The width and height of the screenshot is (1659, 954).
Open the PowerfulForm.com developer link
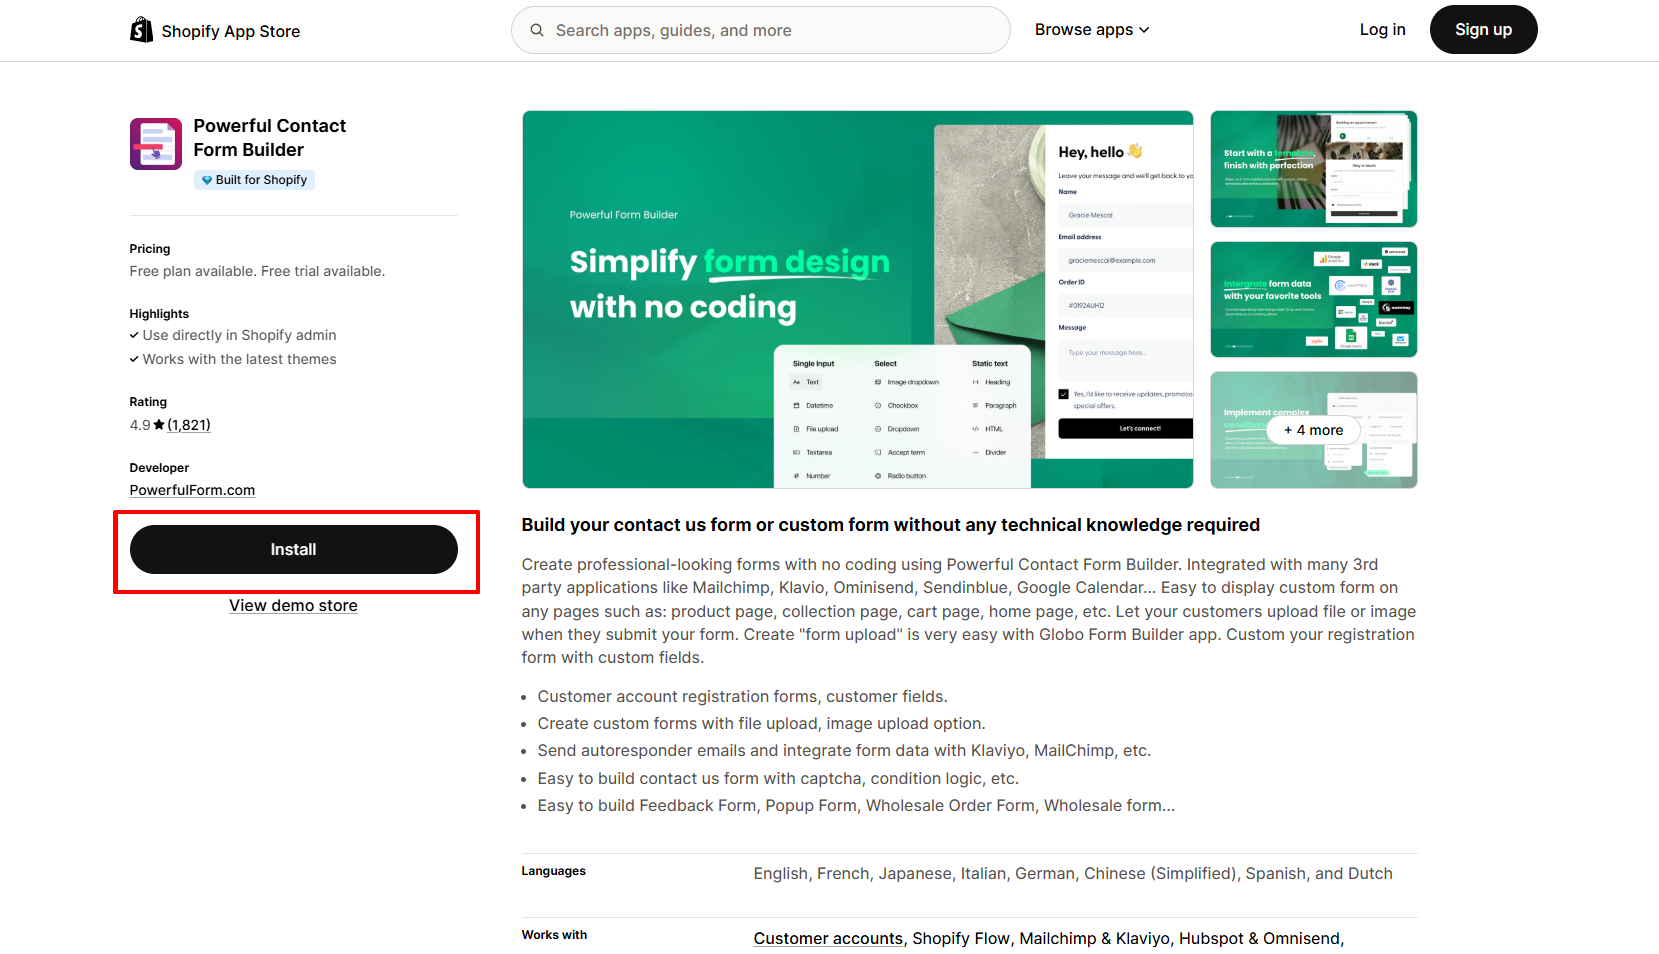pos(192,490)
